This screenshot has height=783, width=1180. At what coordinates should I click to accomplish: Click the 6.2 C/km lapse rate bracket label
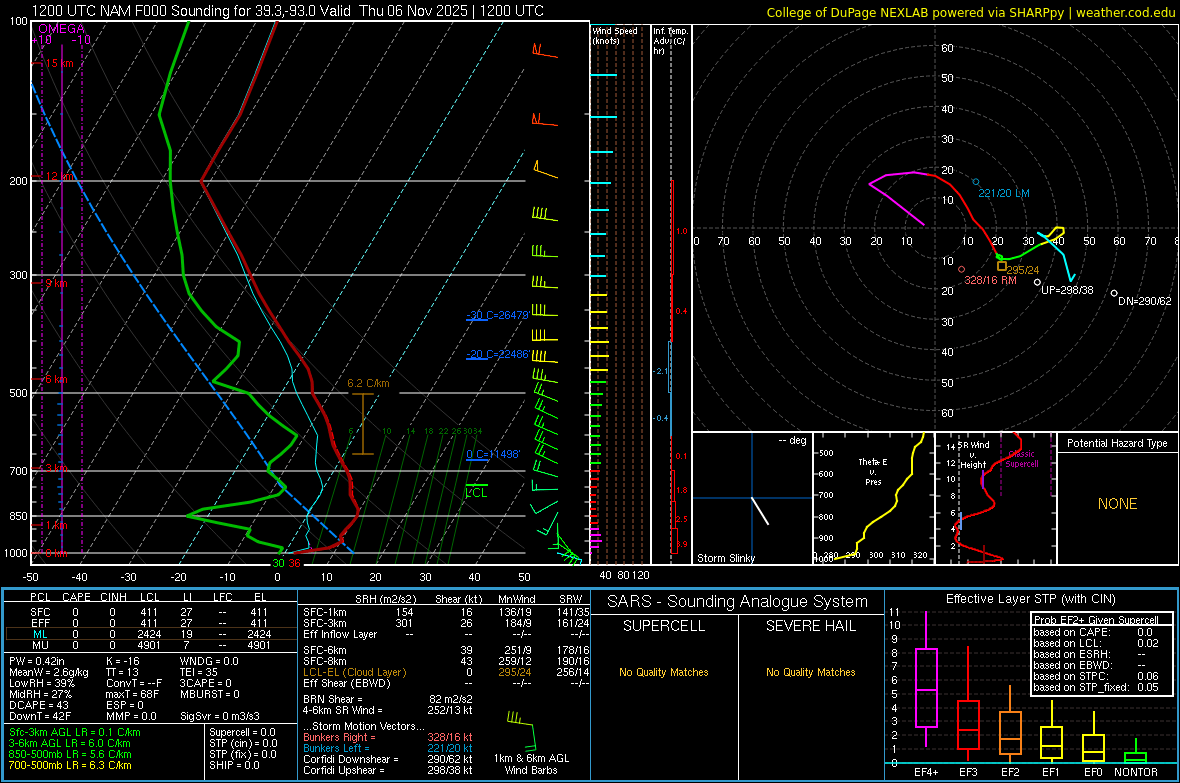368,383
